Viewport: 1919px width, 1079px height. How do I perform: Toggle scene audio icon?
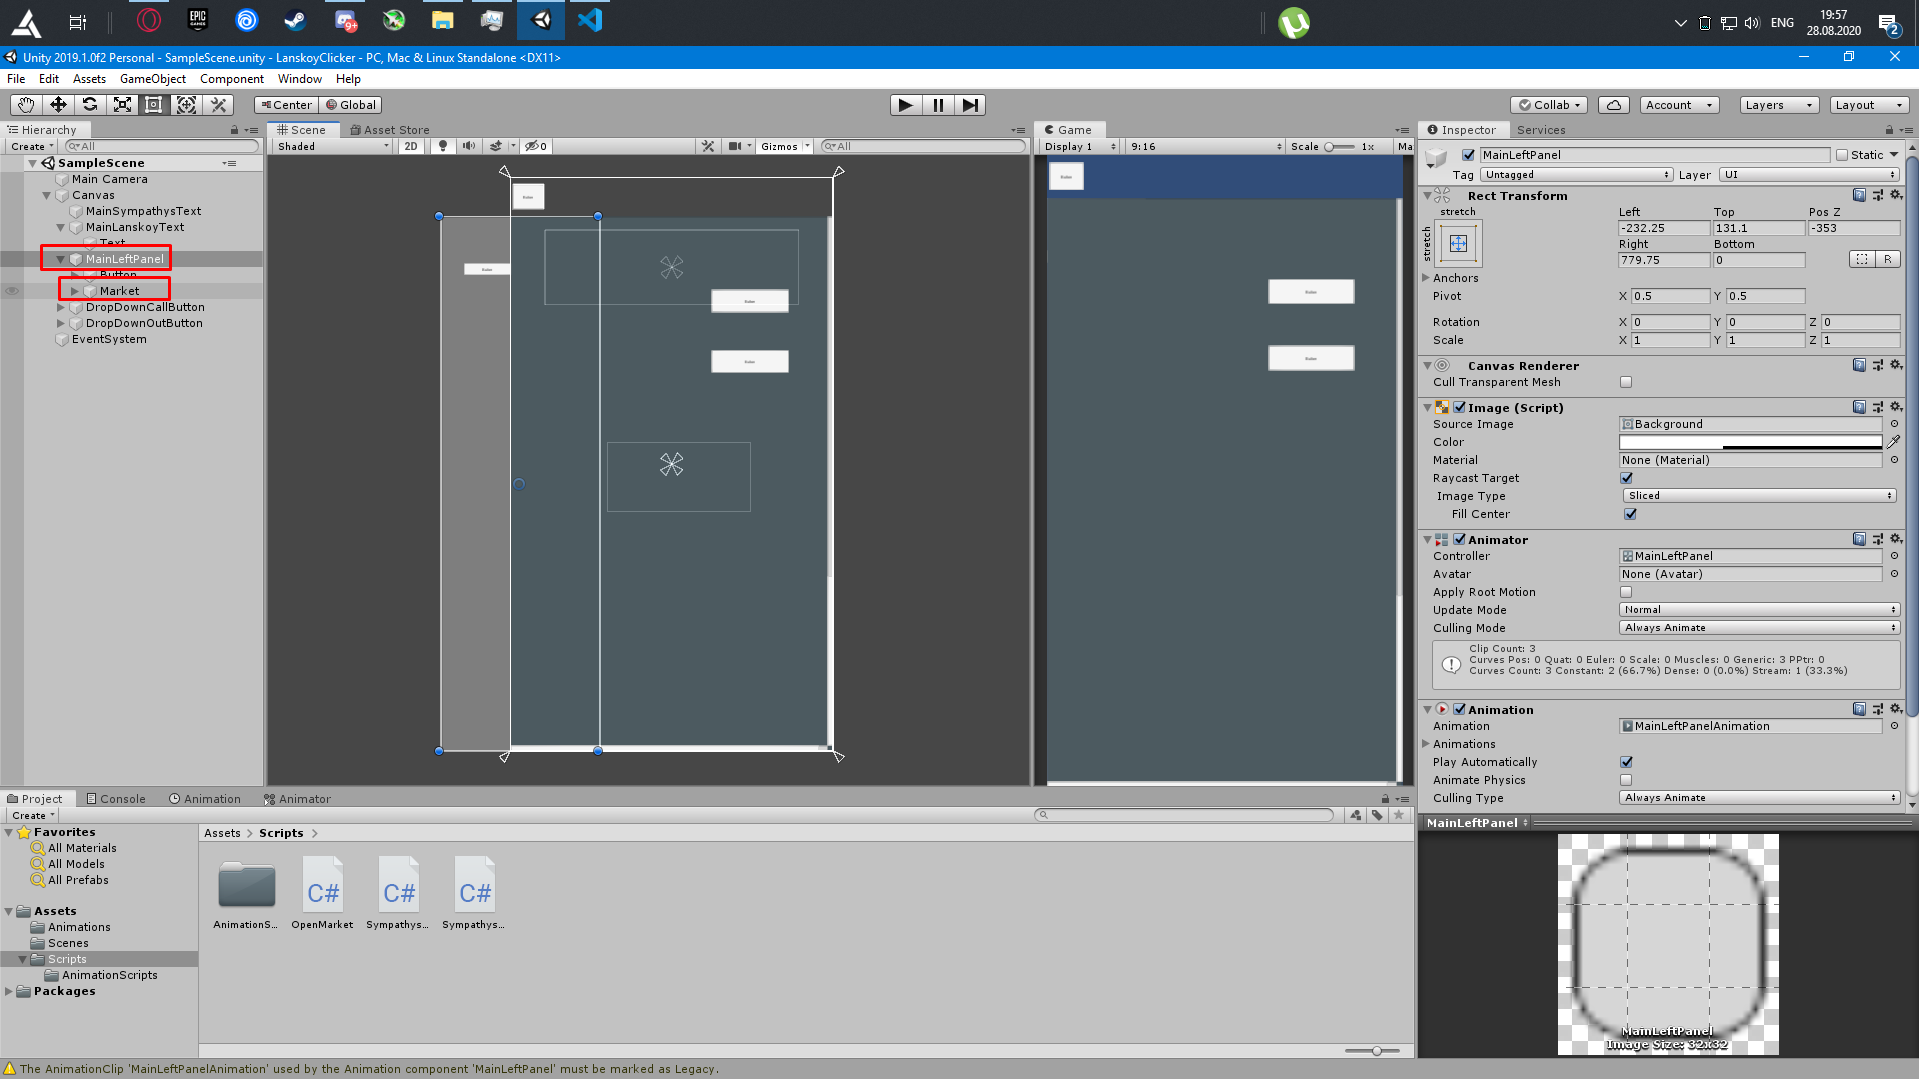468,146
